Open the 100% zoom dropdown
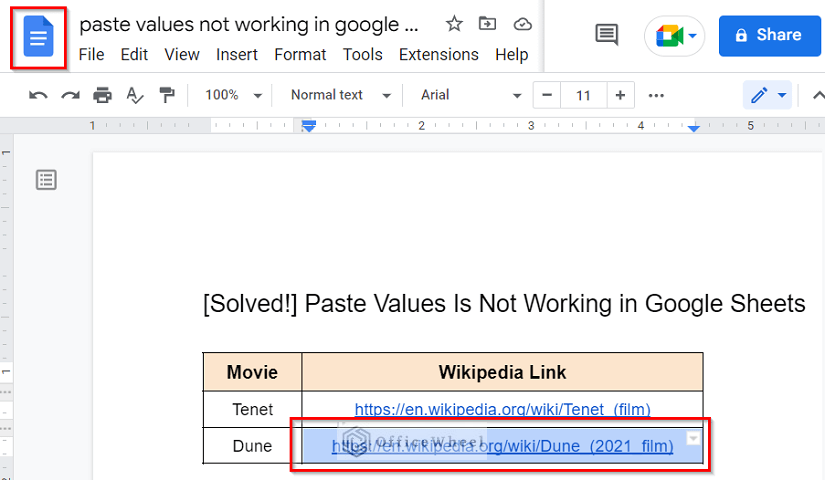The height and width of the screenshot is (480, 825). point(233,96)
